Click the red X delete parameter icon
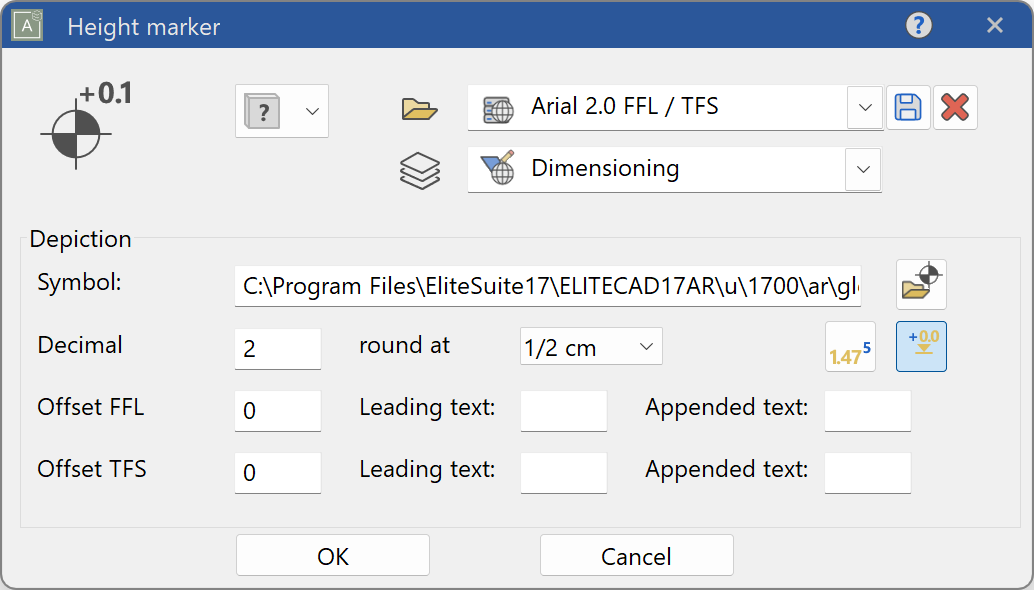The width and height of the screenshot is (1034, 590). [955, 108]
